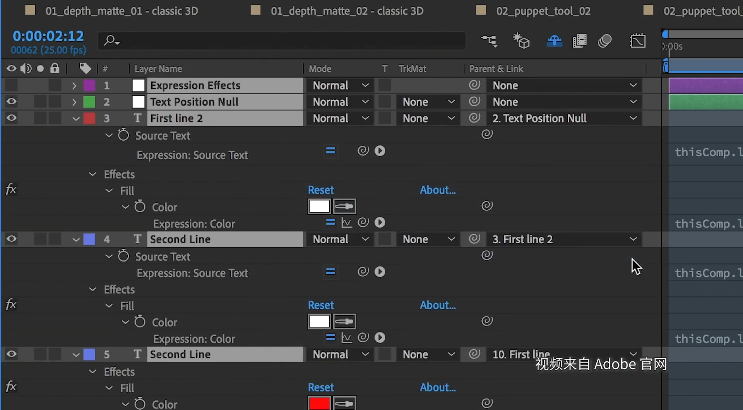Open the Graph Editor icon

[638, 41]
